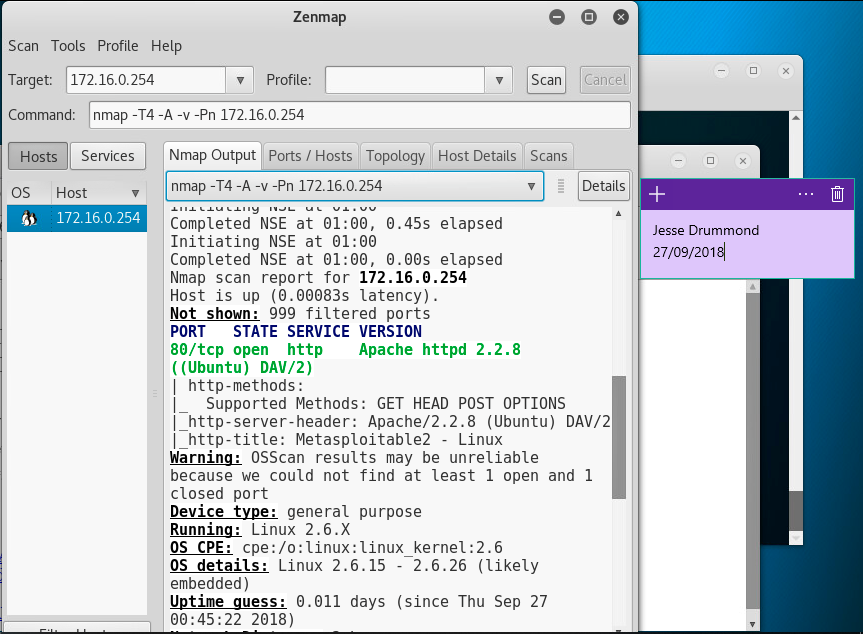Expand the scan command output selector
This screenshot has width=863, height=634.
pyautogui.click(x=355, y=186)
